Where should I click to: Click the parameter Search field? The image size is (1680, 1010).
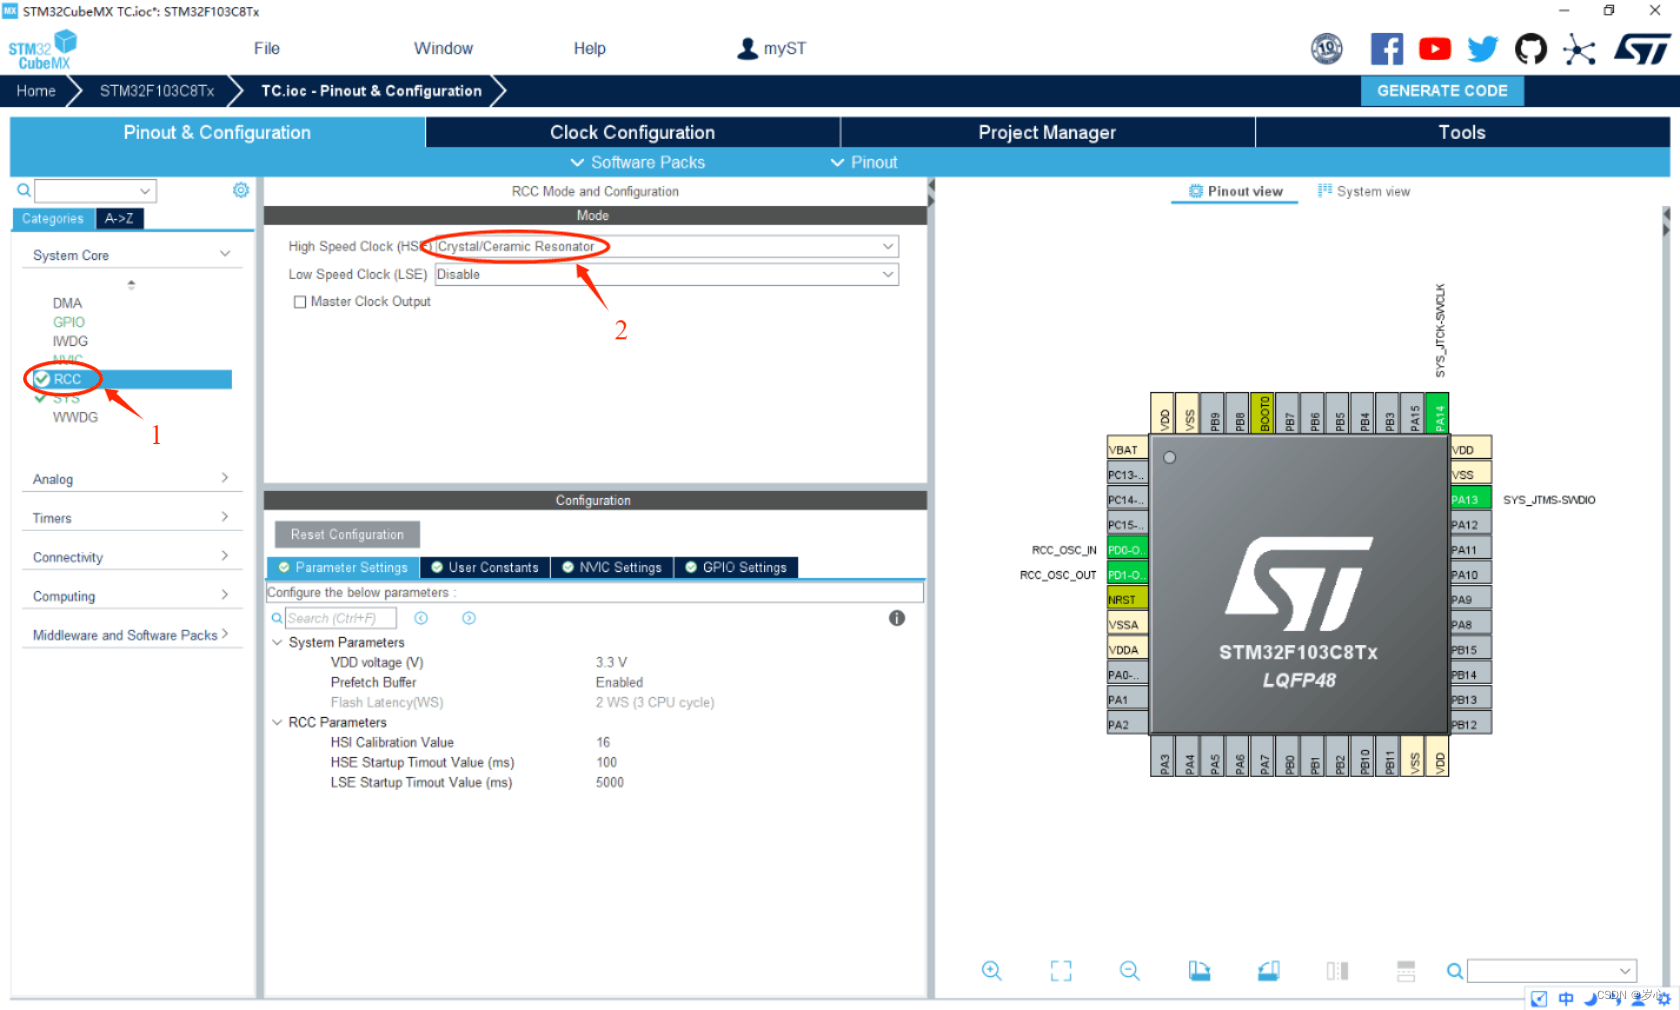click(340, 618)
